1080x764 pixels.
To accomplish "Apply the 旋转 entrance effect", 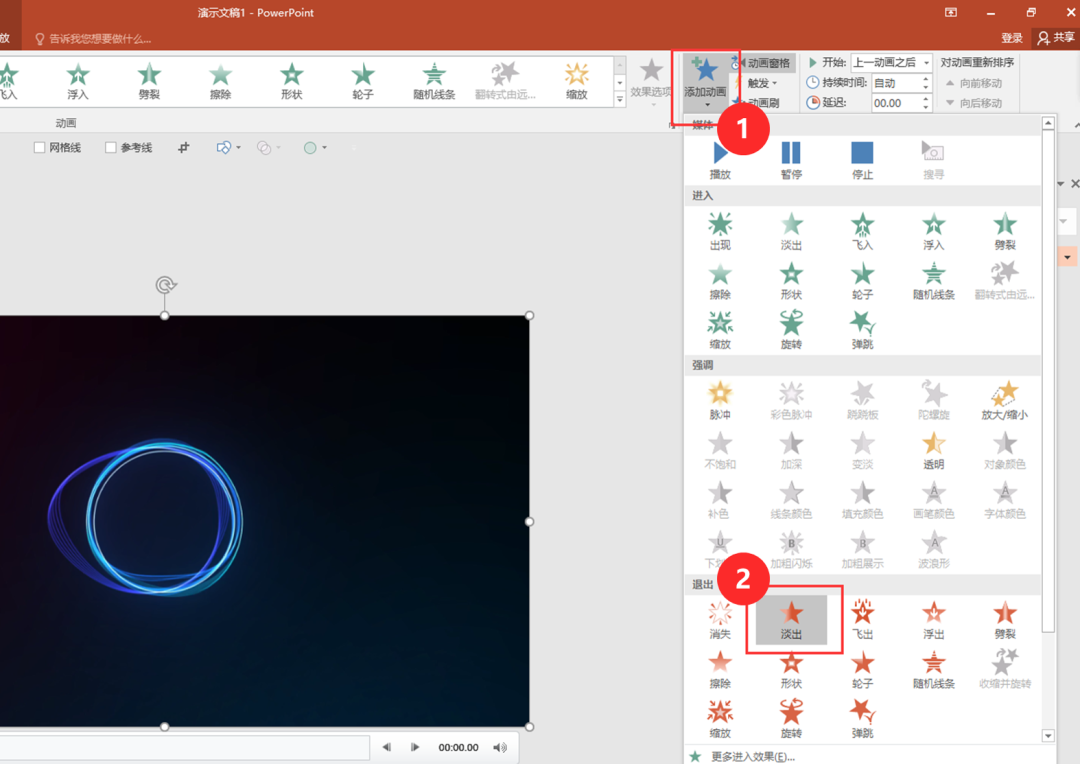I will tap(791, 331).
